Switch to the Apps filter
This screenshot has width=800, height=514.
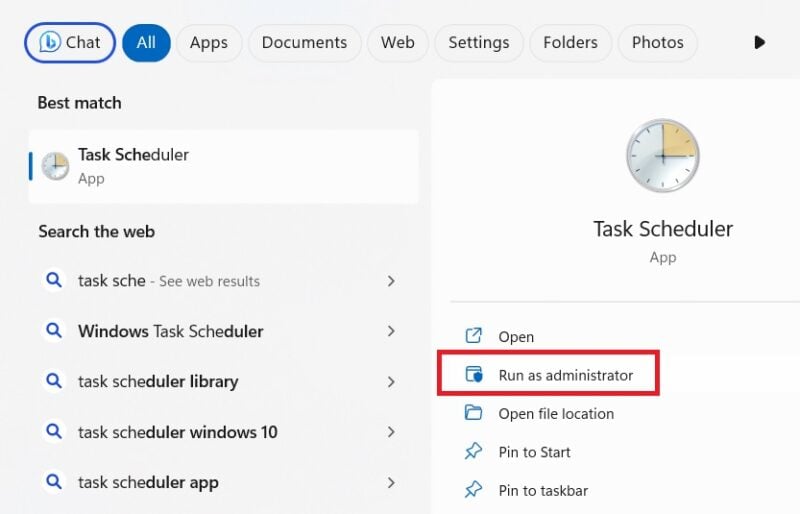(x=209, y=42)
